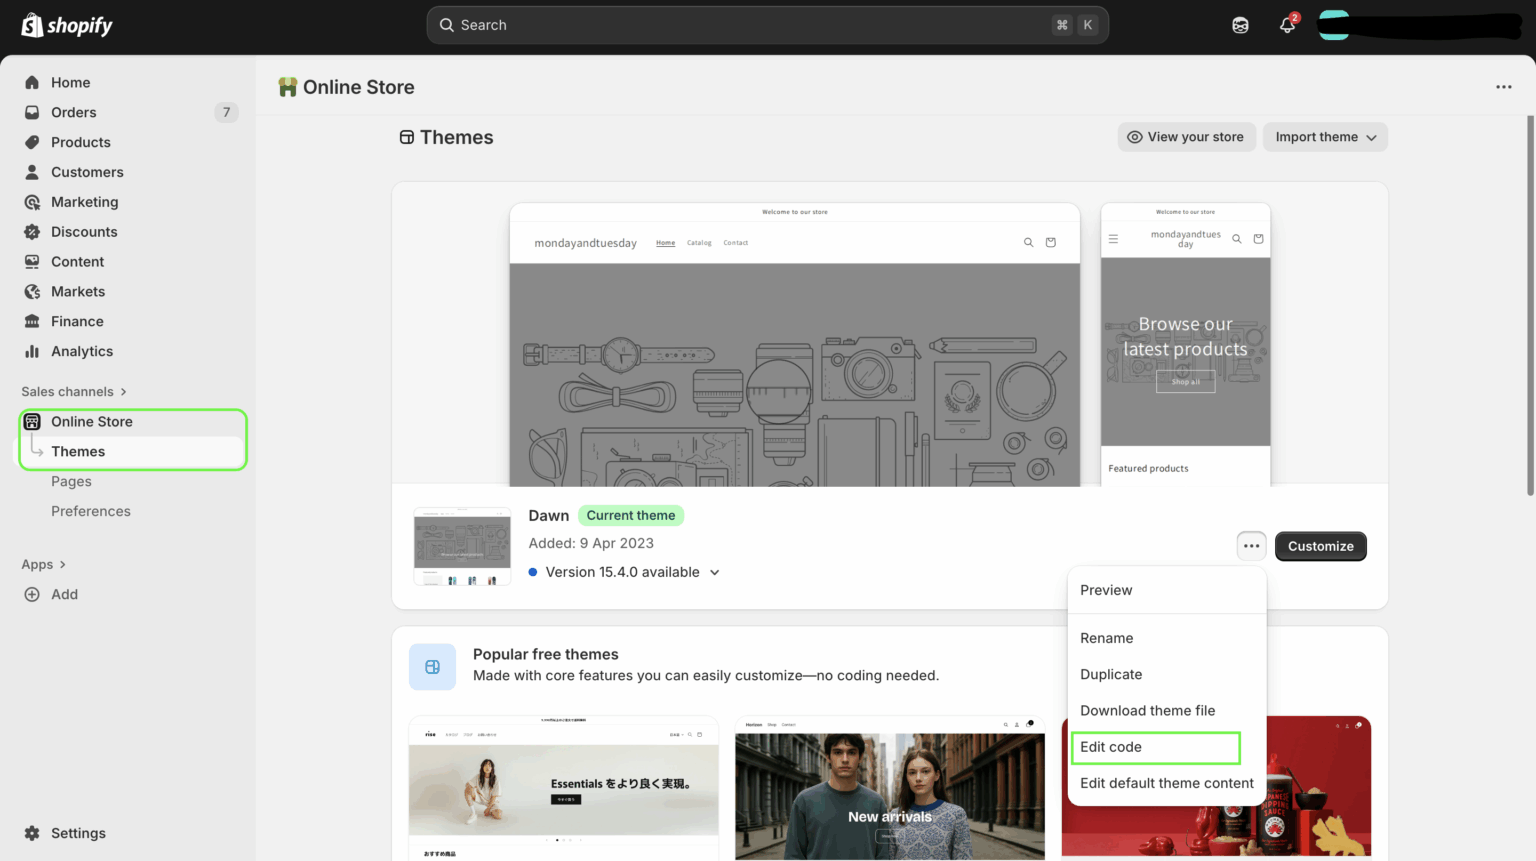Open the Import theme dropdown
Image resolution: width=1536 pixels, height=861 pixels.
(1324, 137)
